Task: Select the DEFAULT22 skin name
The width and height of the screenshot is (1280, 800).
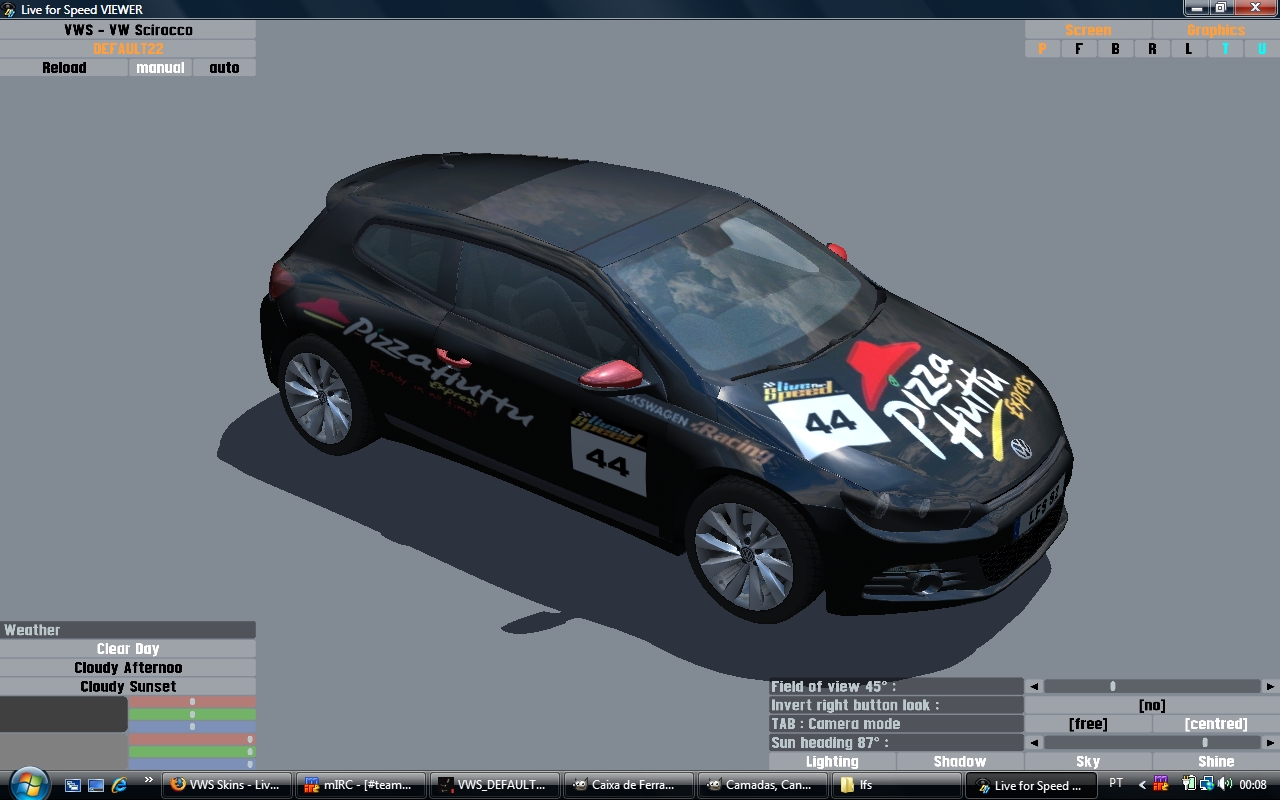Action: pos(128,49)
